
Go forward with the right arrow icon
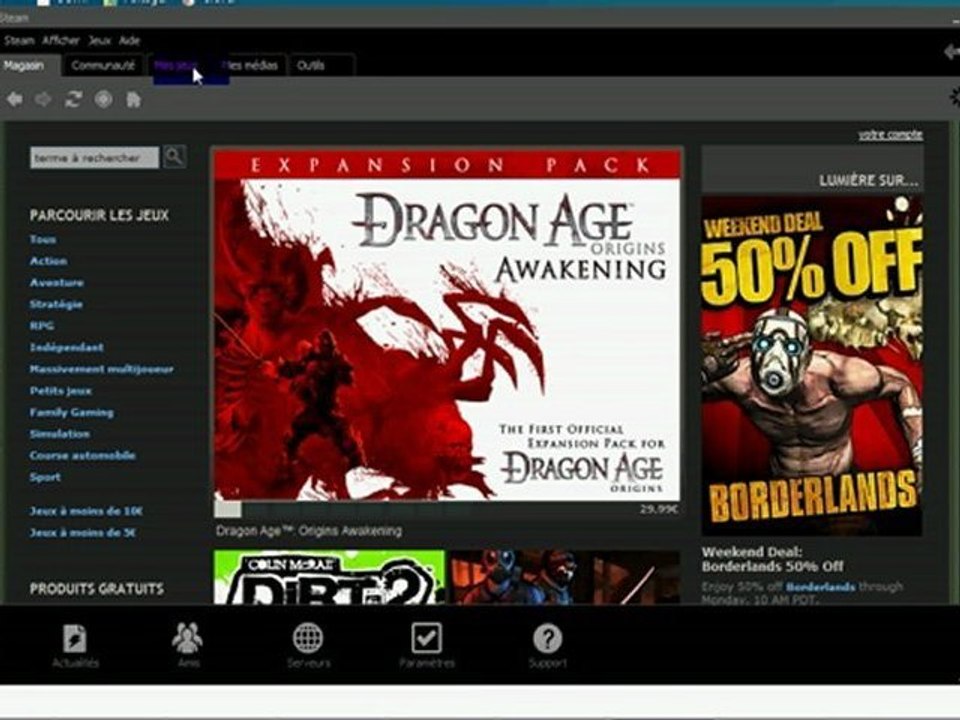43,99
